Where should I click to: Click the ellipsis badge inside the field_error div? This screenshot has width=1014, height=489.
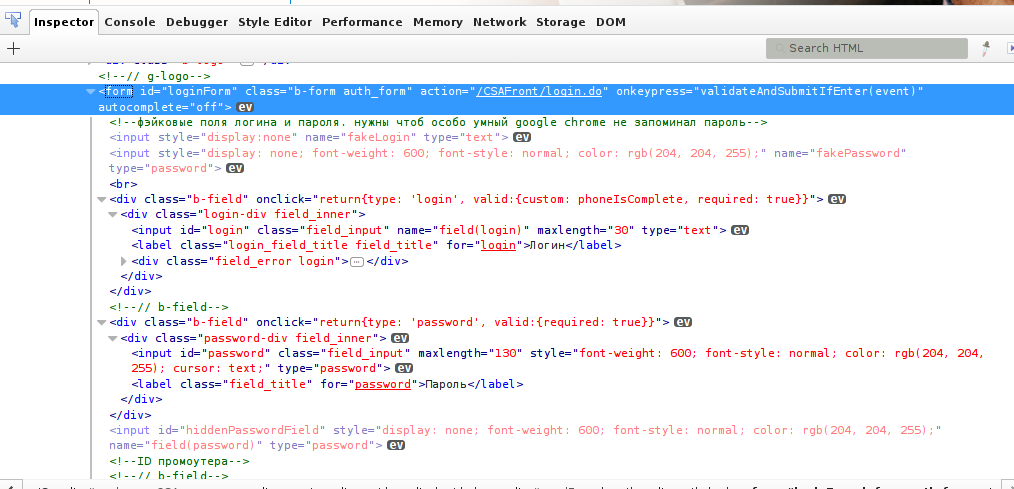tap(355, 261)
